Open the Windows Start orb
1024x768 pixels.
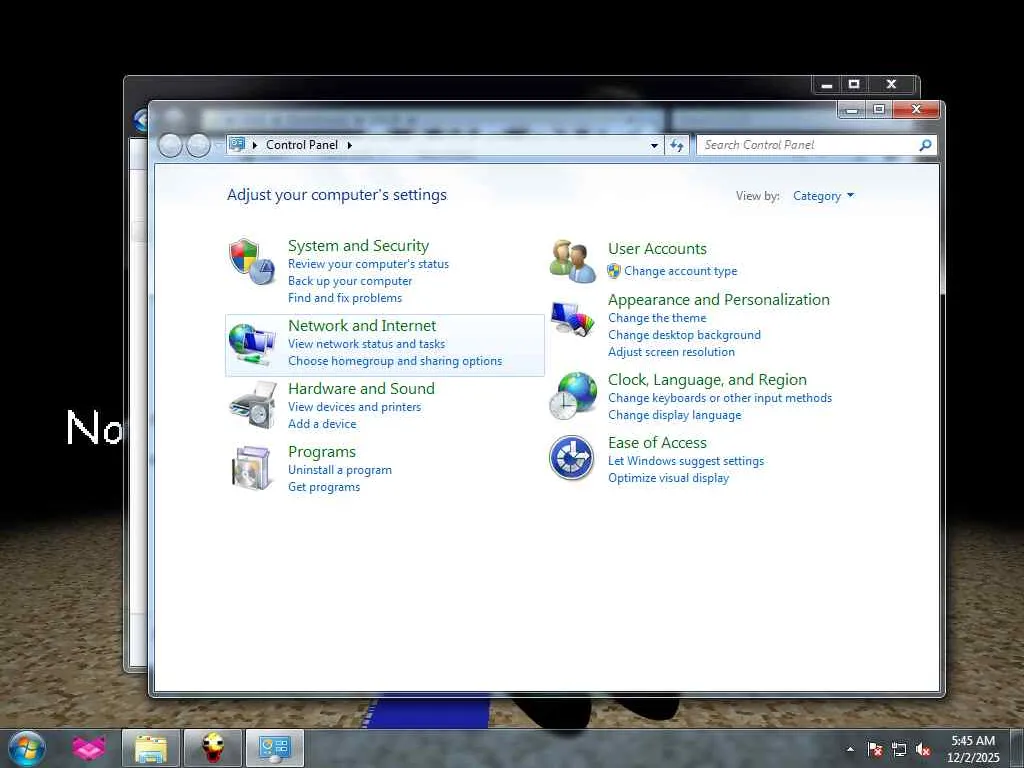point(27,748)
